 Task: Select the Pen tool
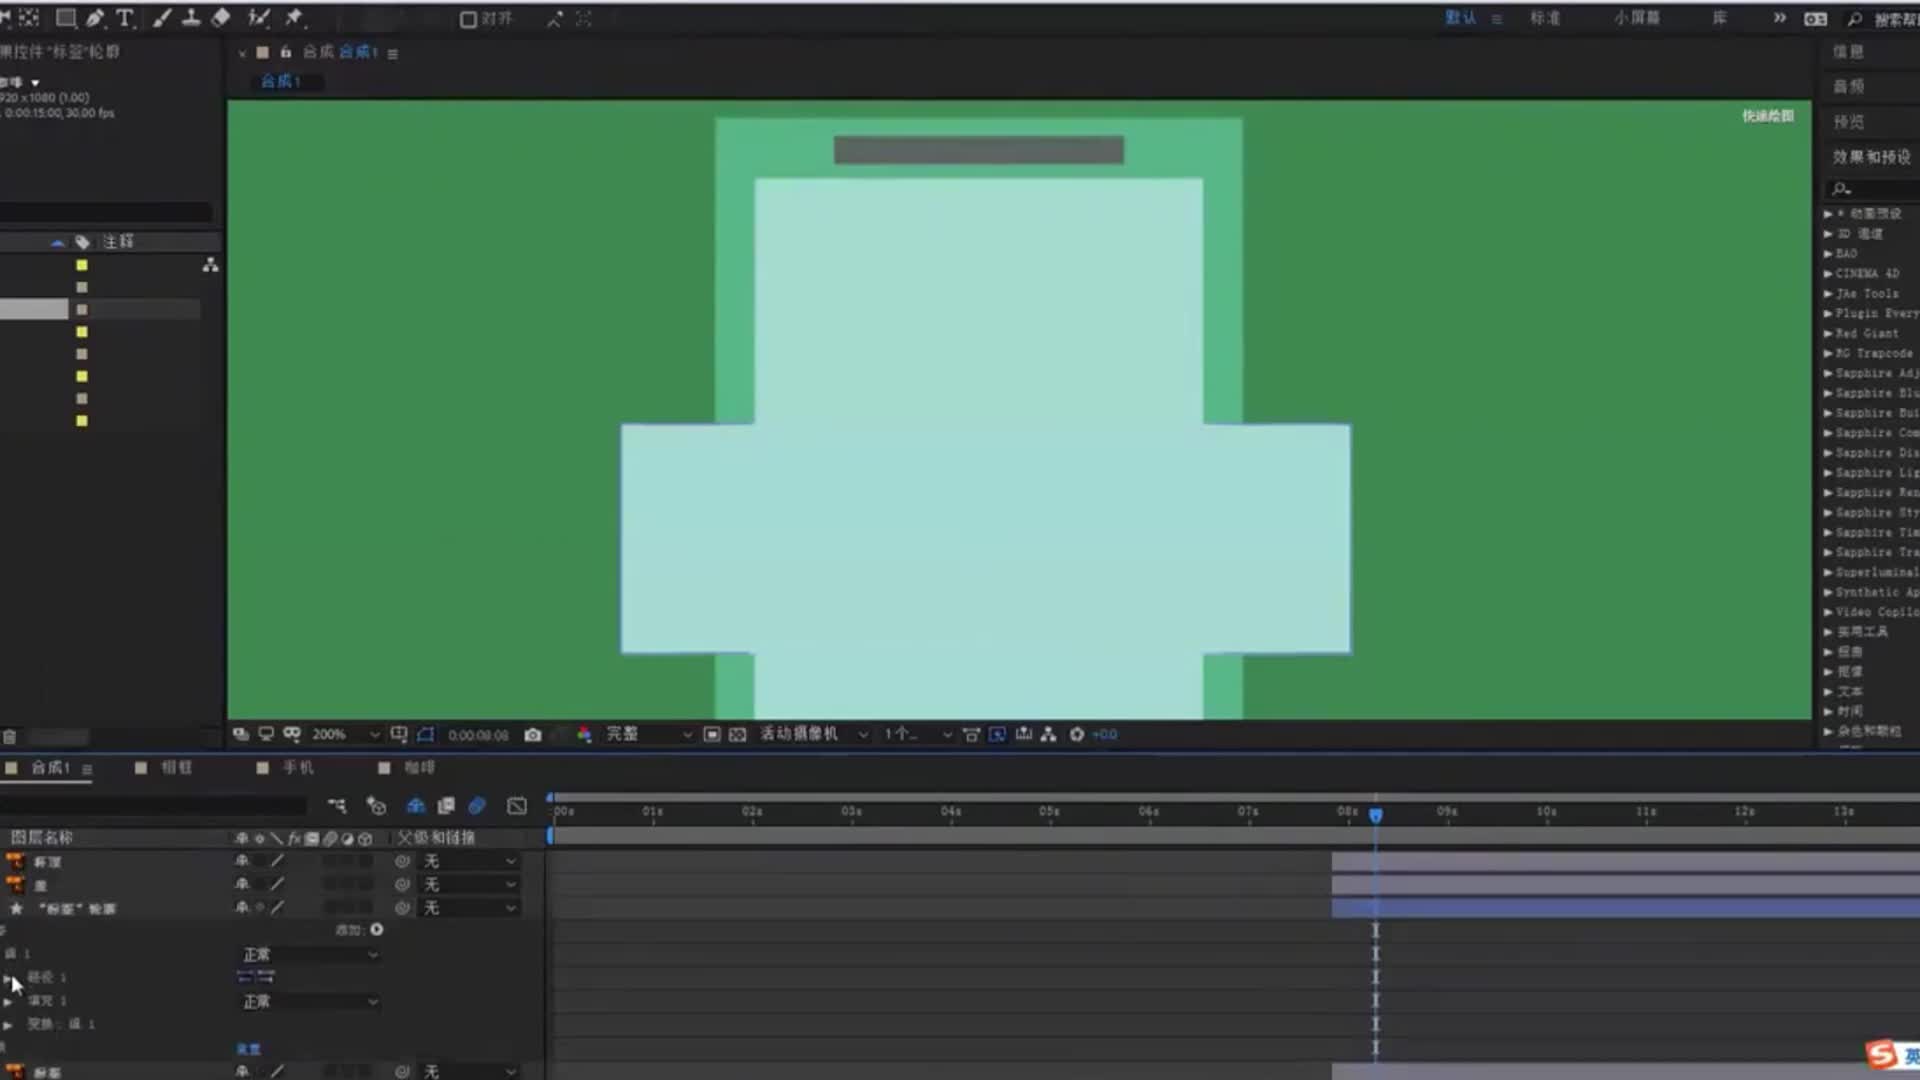coord(95,18)
